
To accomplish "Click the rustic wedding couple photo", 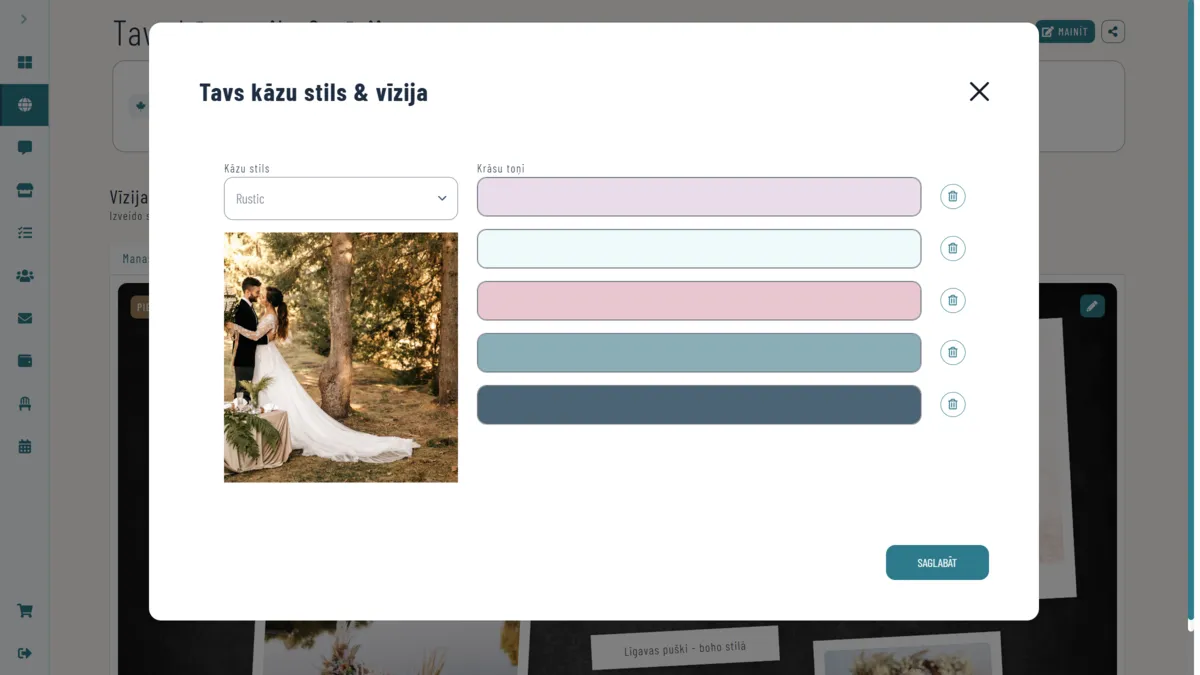I will coord(340,357).
